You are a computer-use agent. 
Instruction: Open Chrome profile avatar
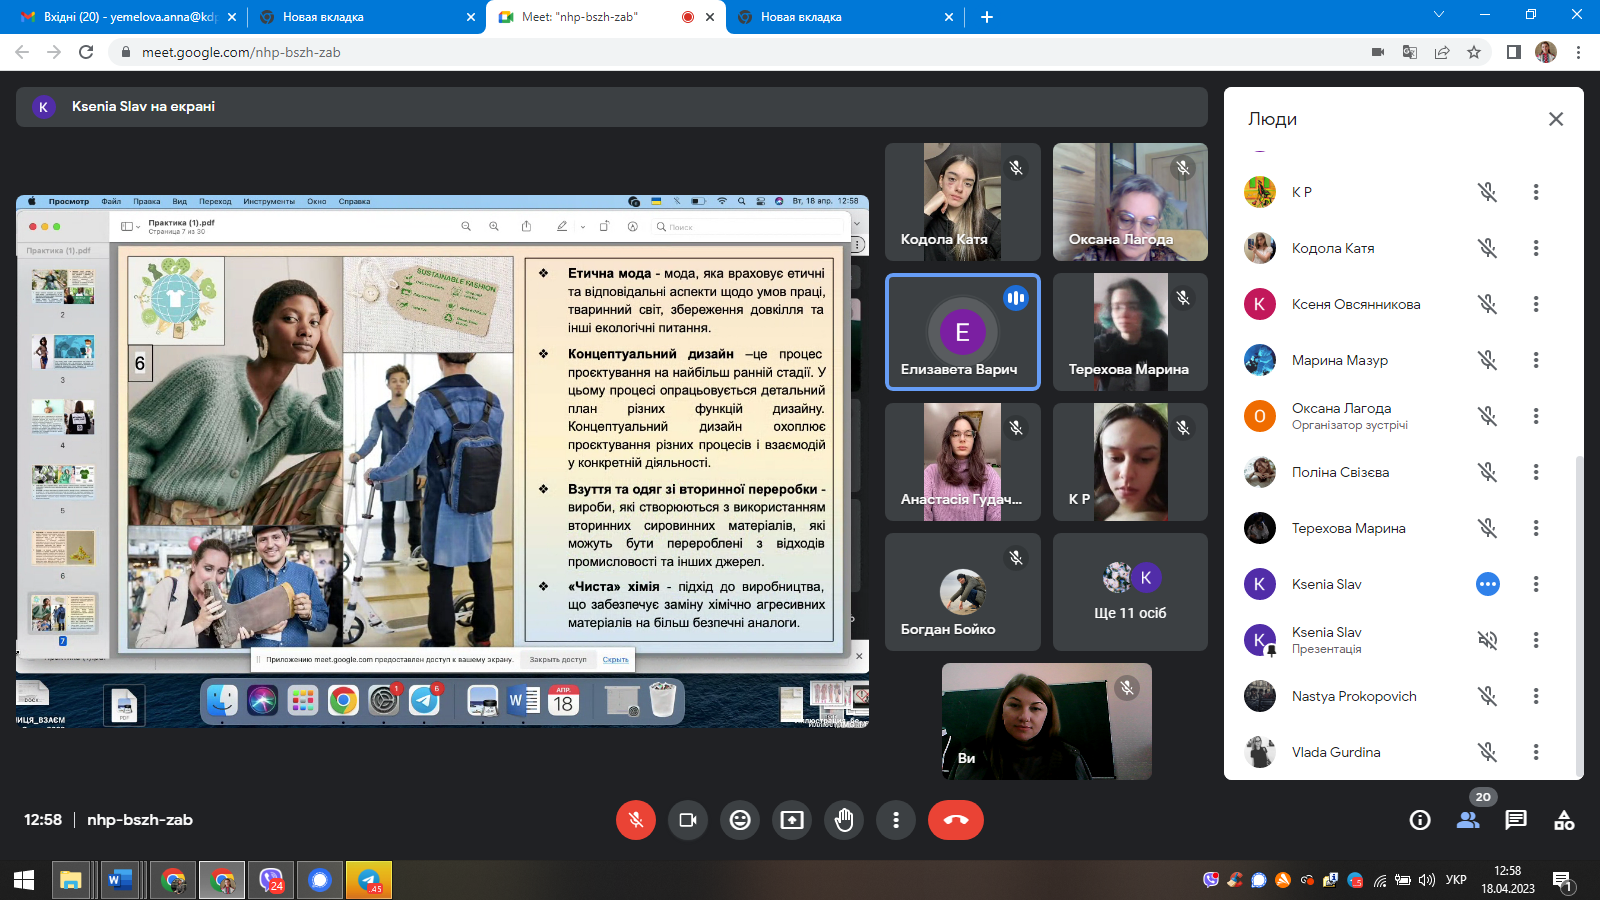pyautogui.click(x=1546, y=52)
